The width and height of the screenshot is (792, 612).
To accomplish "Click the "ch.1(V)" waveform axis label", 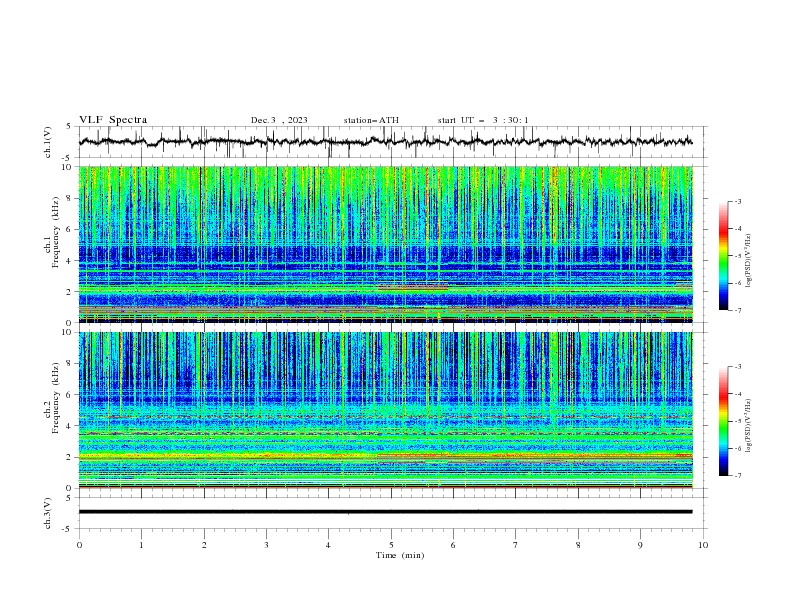I will 48,142.
